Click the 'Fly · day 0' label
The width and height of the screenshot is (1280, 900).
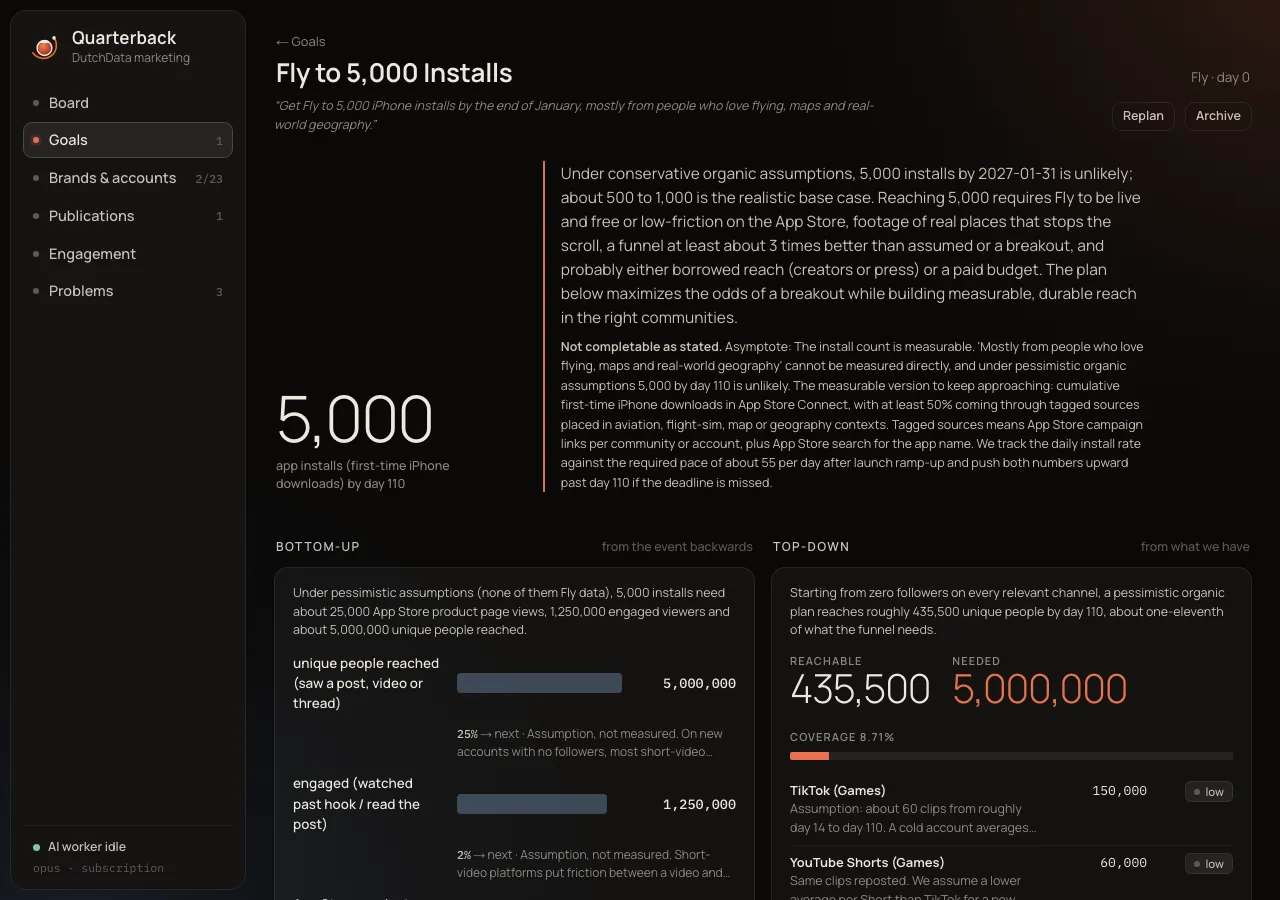[x=1220, y=78]
